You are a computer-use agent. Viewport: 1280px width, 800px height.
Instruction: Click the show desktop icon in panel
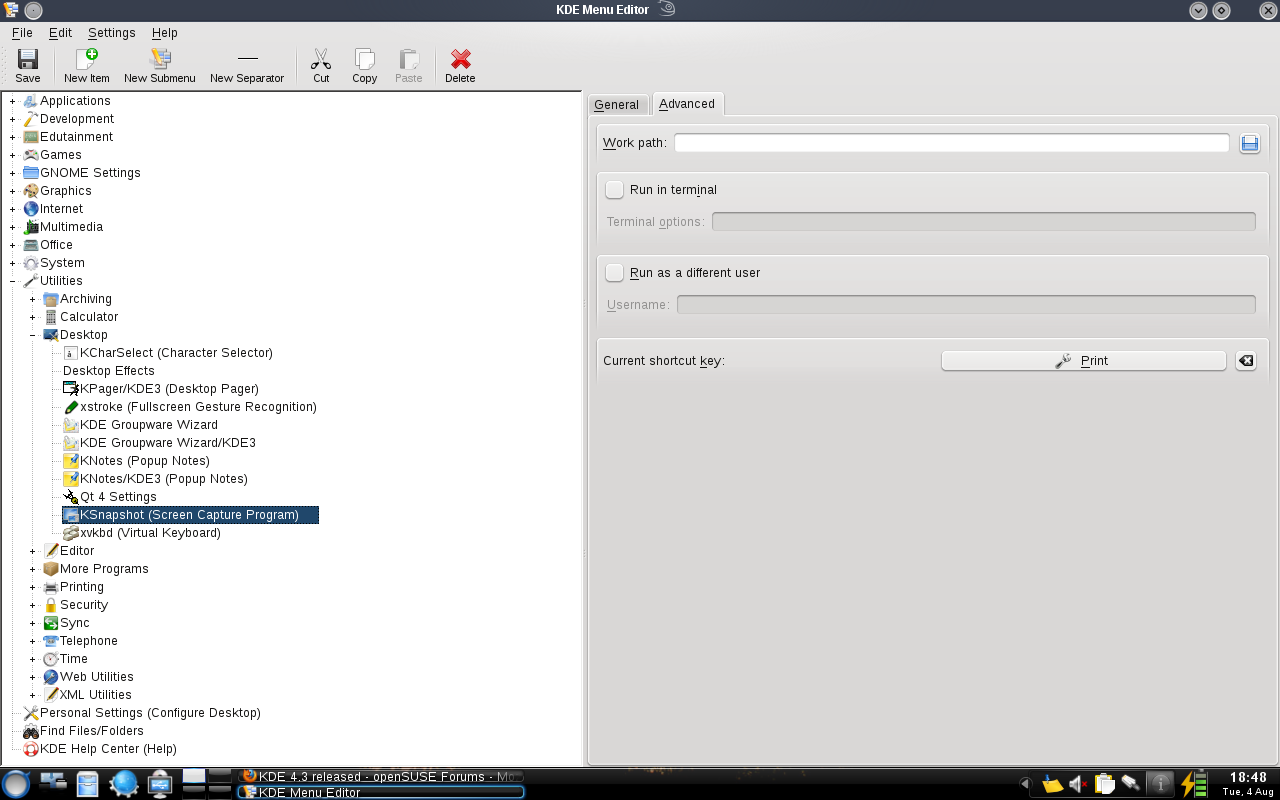(53, 784)
